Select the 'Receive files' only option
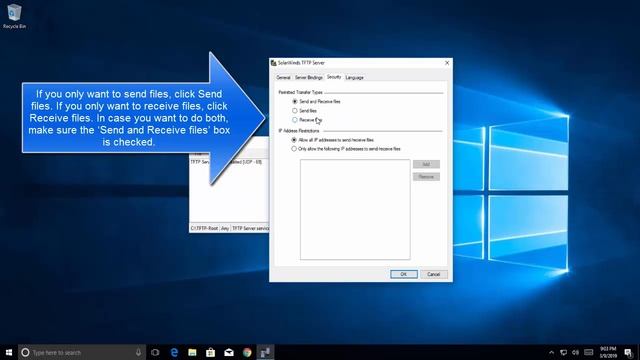Screen dimensions: 640x360 pyautogui.click(x=295, y=120)
